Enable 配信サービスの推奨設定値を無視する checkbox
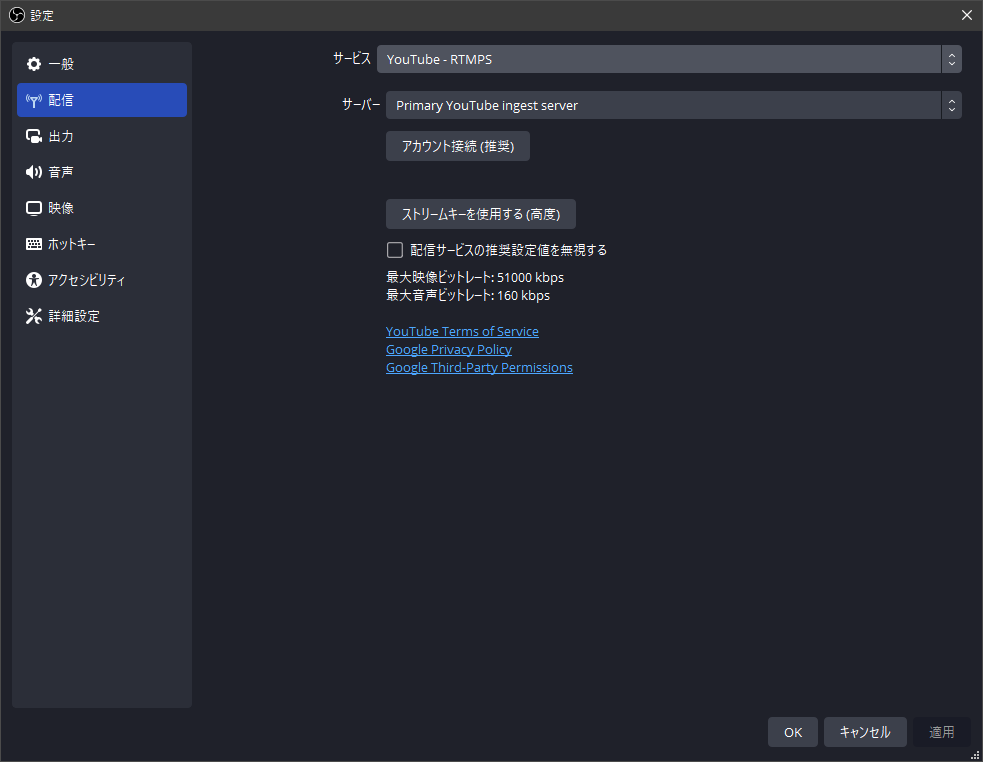 (395, 250)
